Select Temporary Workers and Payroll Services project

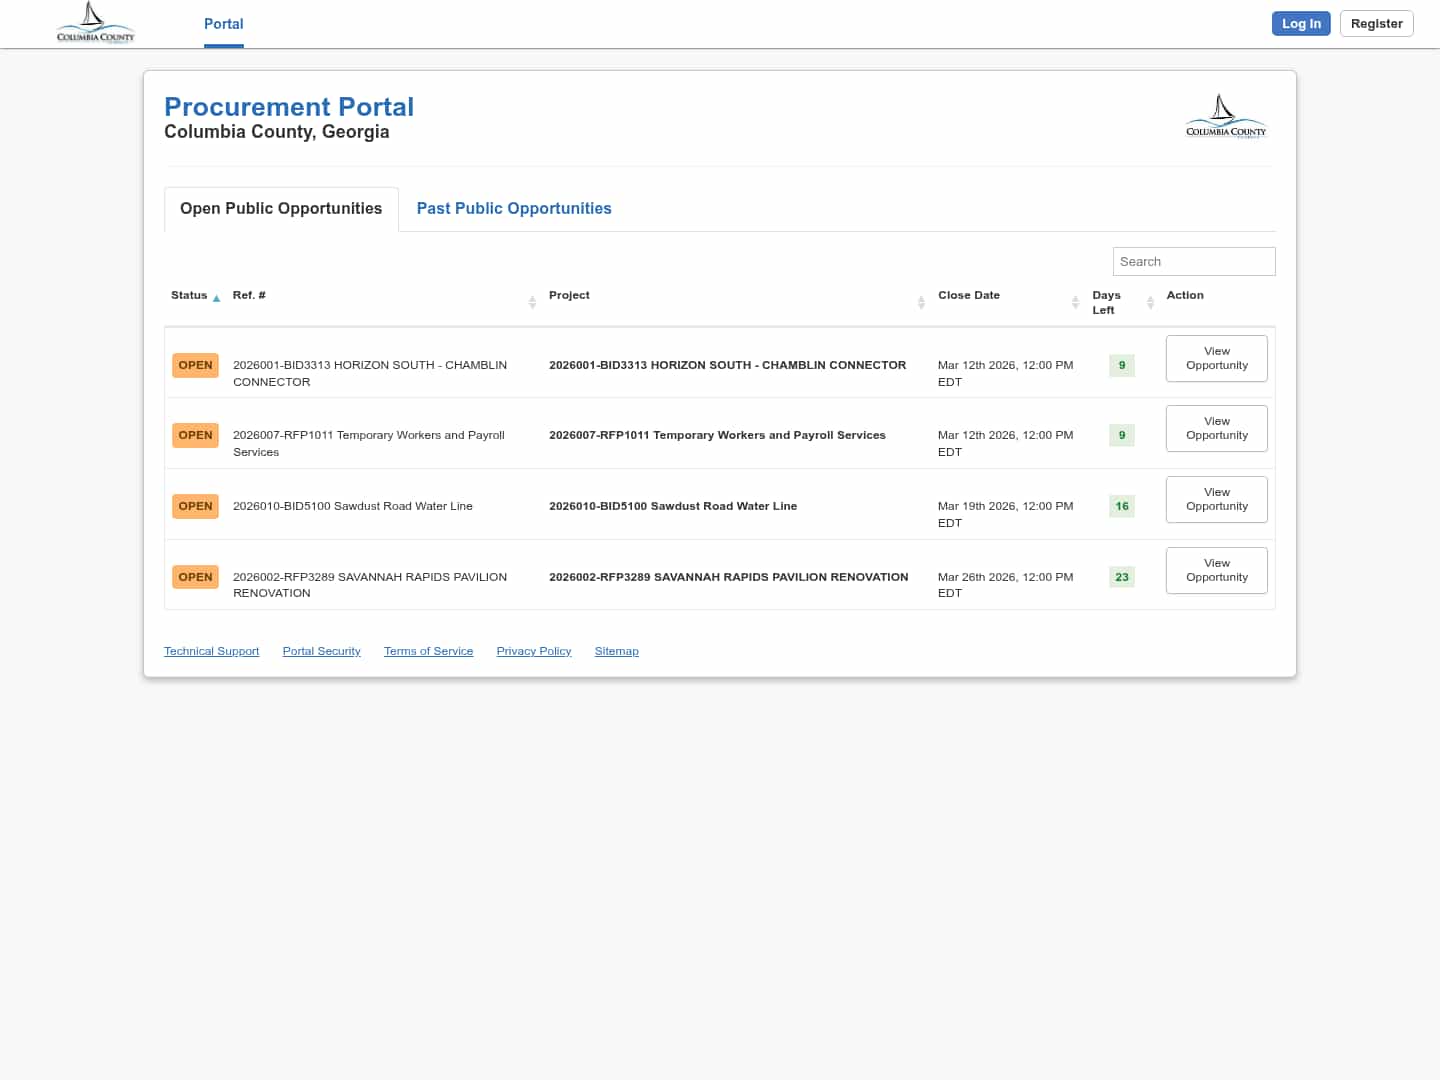point(717,435)
